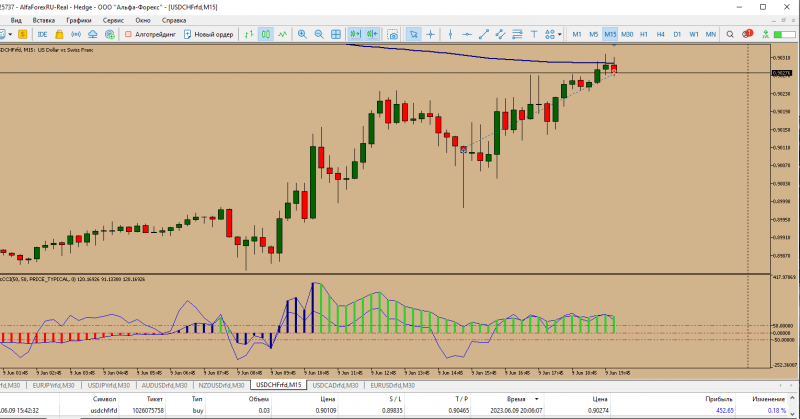
Task: Click profit value 452.65
Action: click(724, 410)
